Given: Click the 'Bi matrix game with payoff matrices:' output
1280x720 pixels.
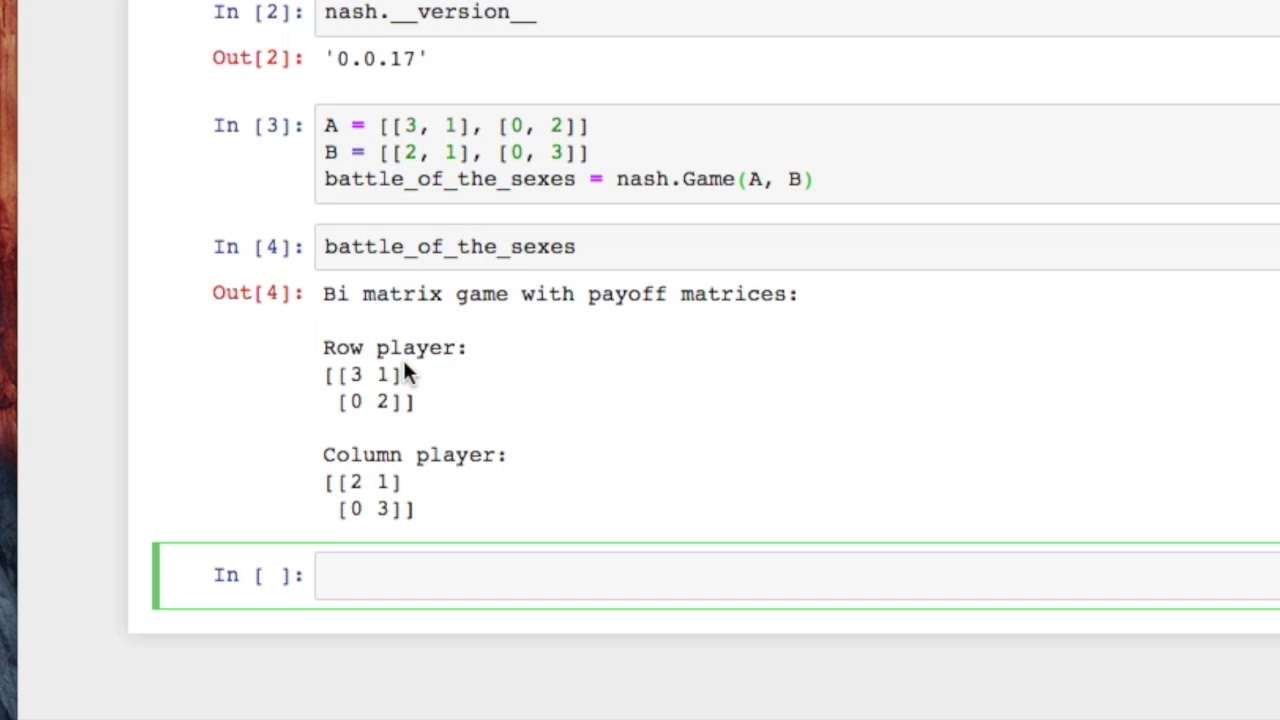Looking at the screenshot, I should pos(560,294).
